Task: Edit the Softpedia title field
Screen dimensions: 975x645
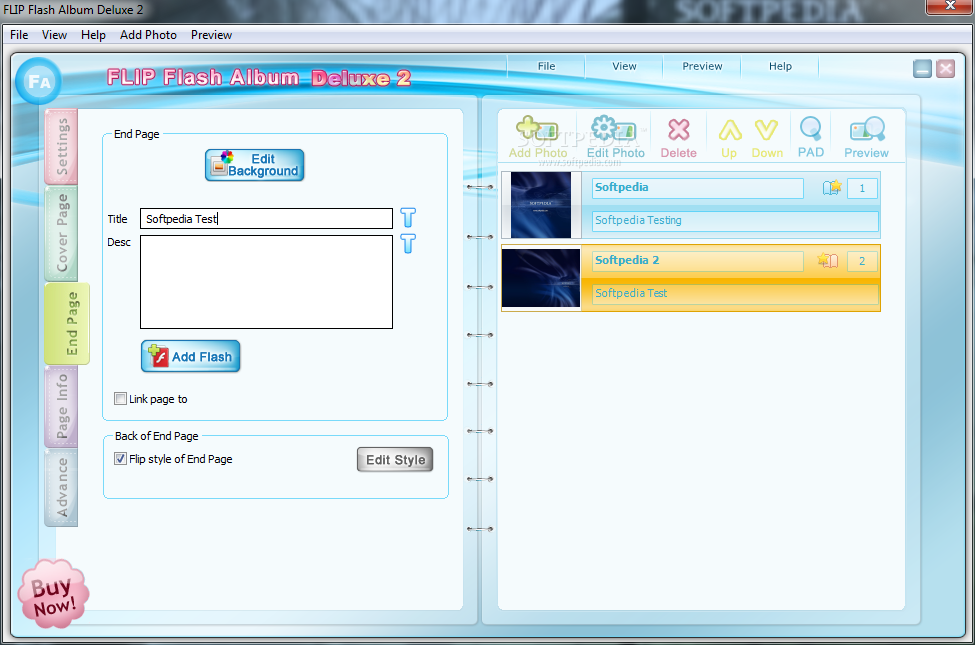Action: (x=697, y=188)
